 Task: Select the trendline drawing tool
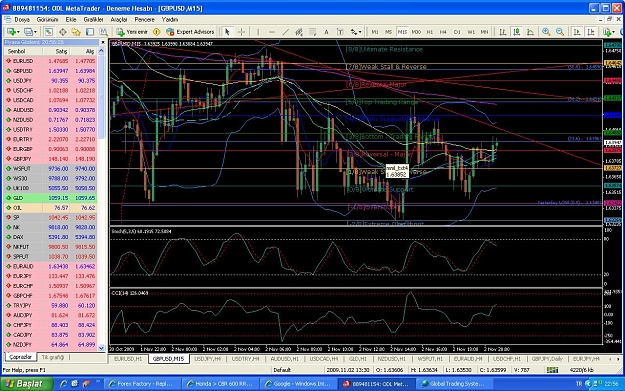click(x=285, y=32)
